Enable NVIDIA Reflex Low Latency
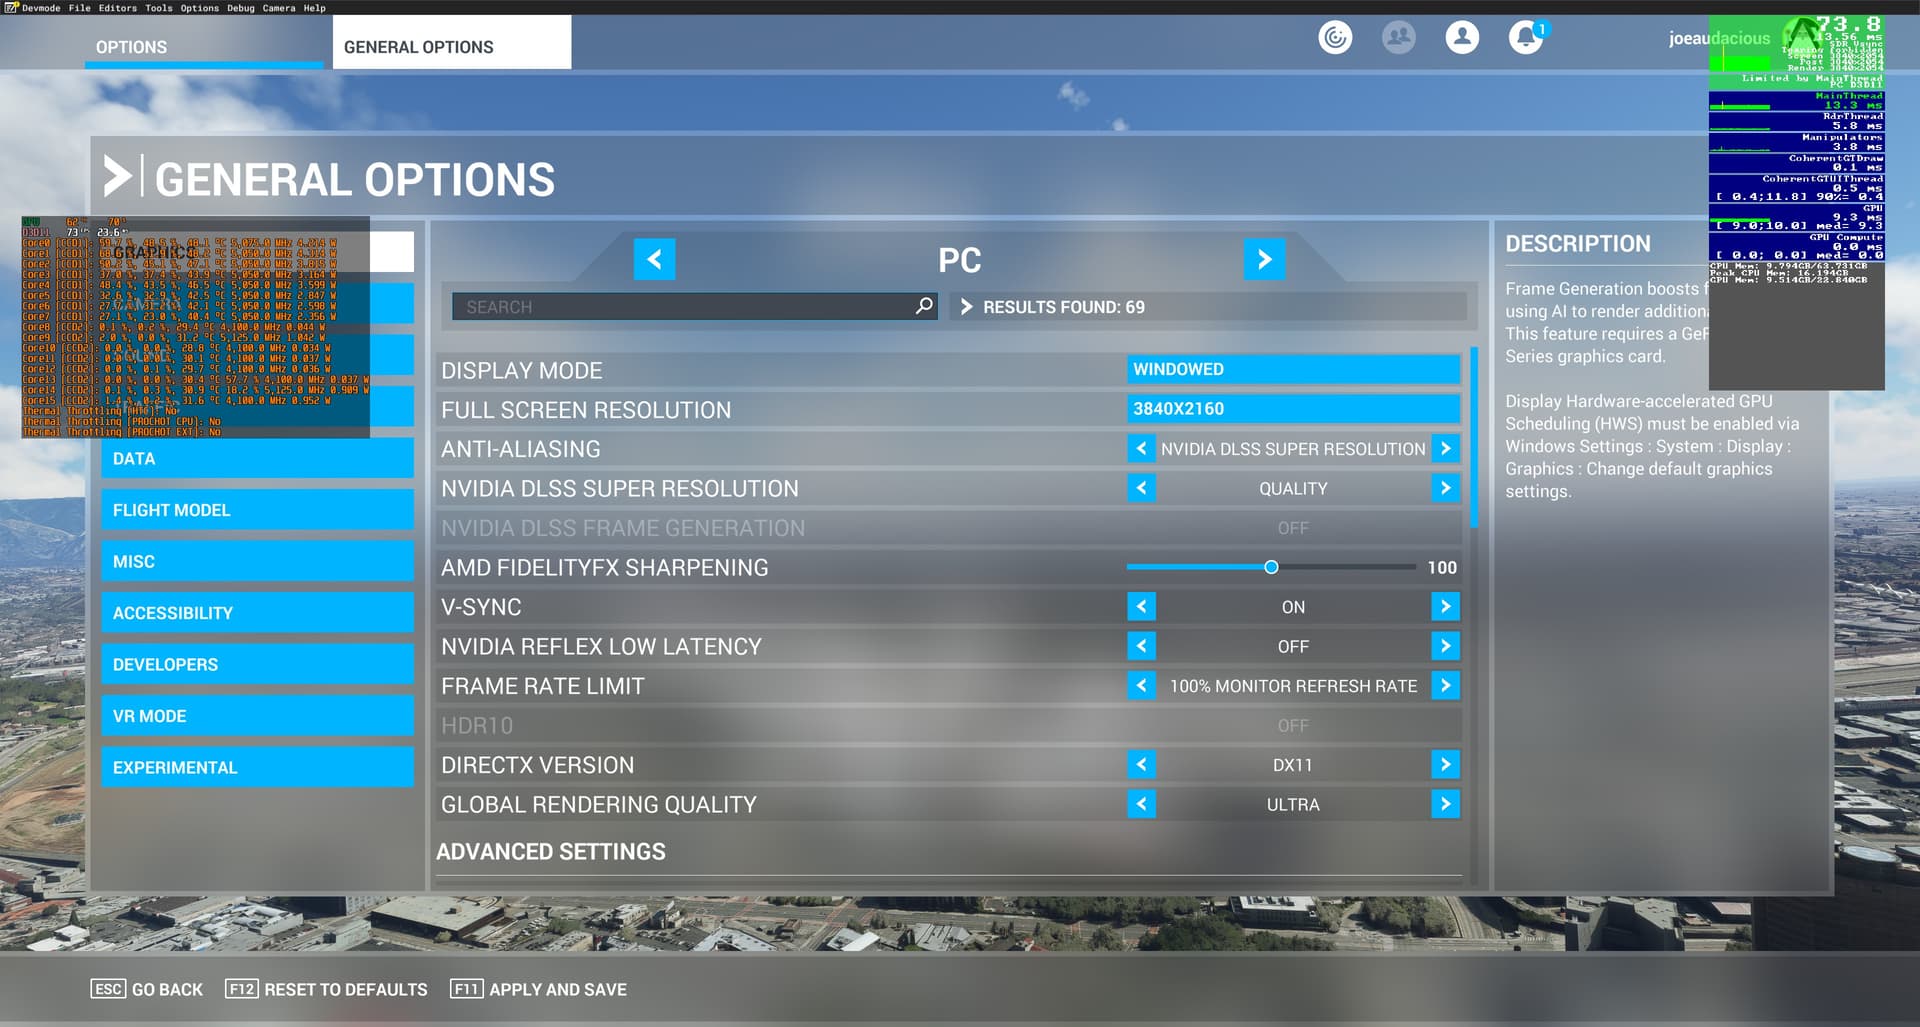Screen dimensions: 1920x1027 click(x=1444, y=646)
